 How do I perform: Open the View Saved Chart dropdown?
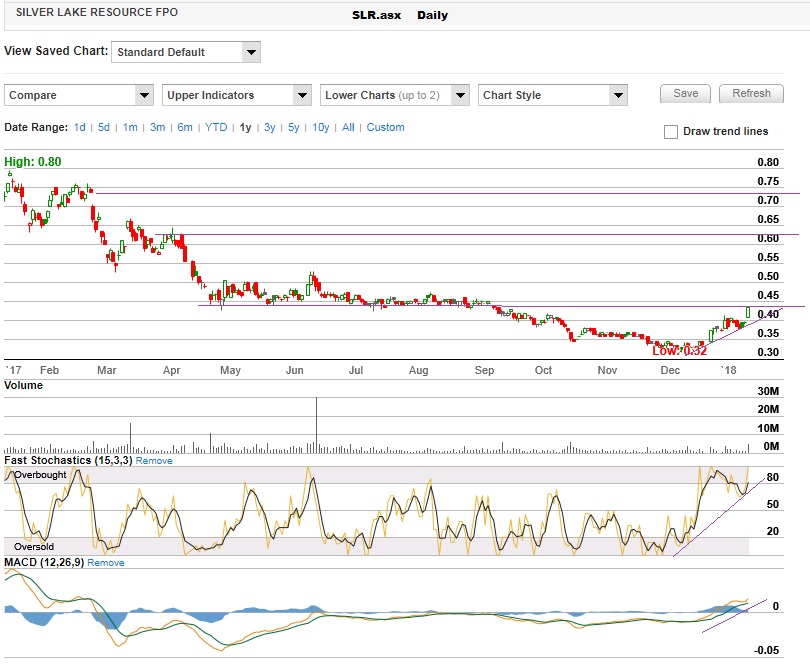coord(185,52)
